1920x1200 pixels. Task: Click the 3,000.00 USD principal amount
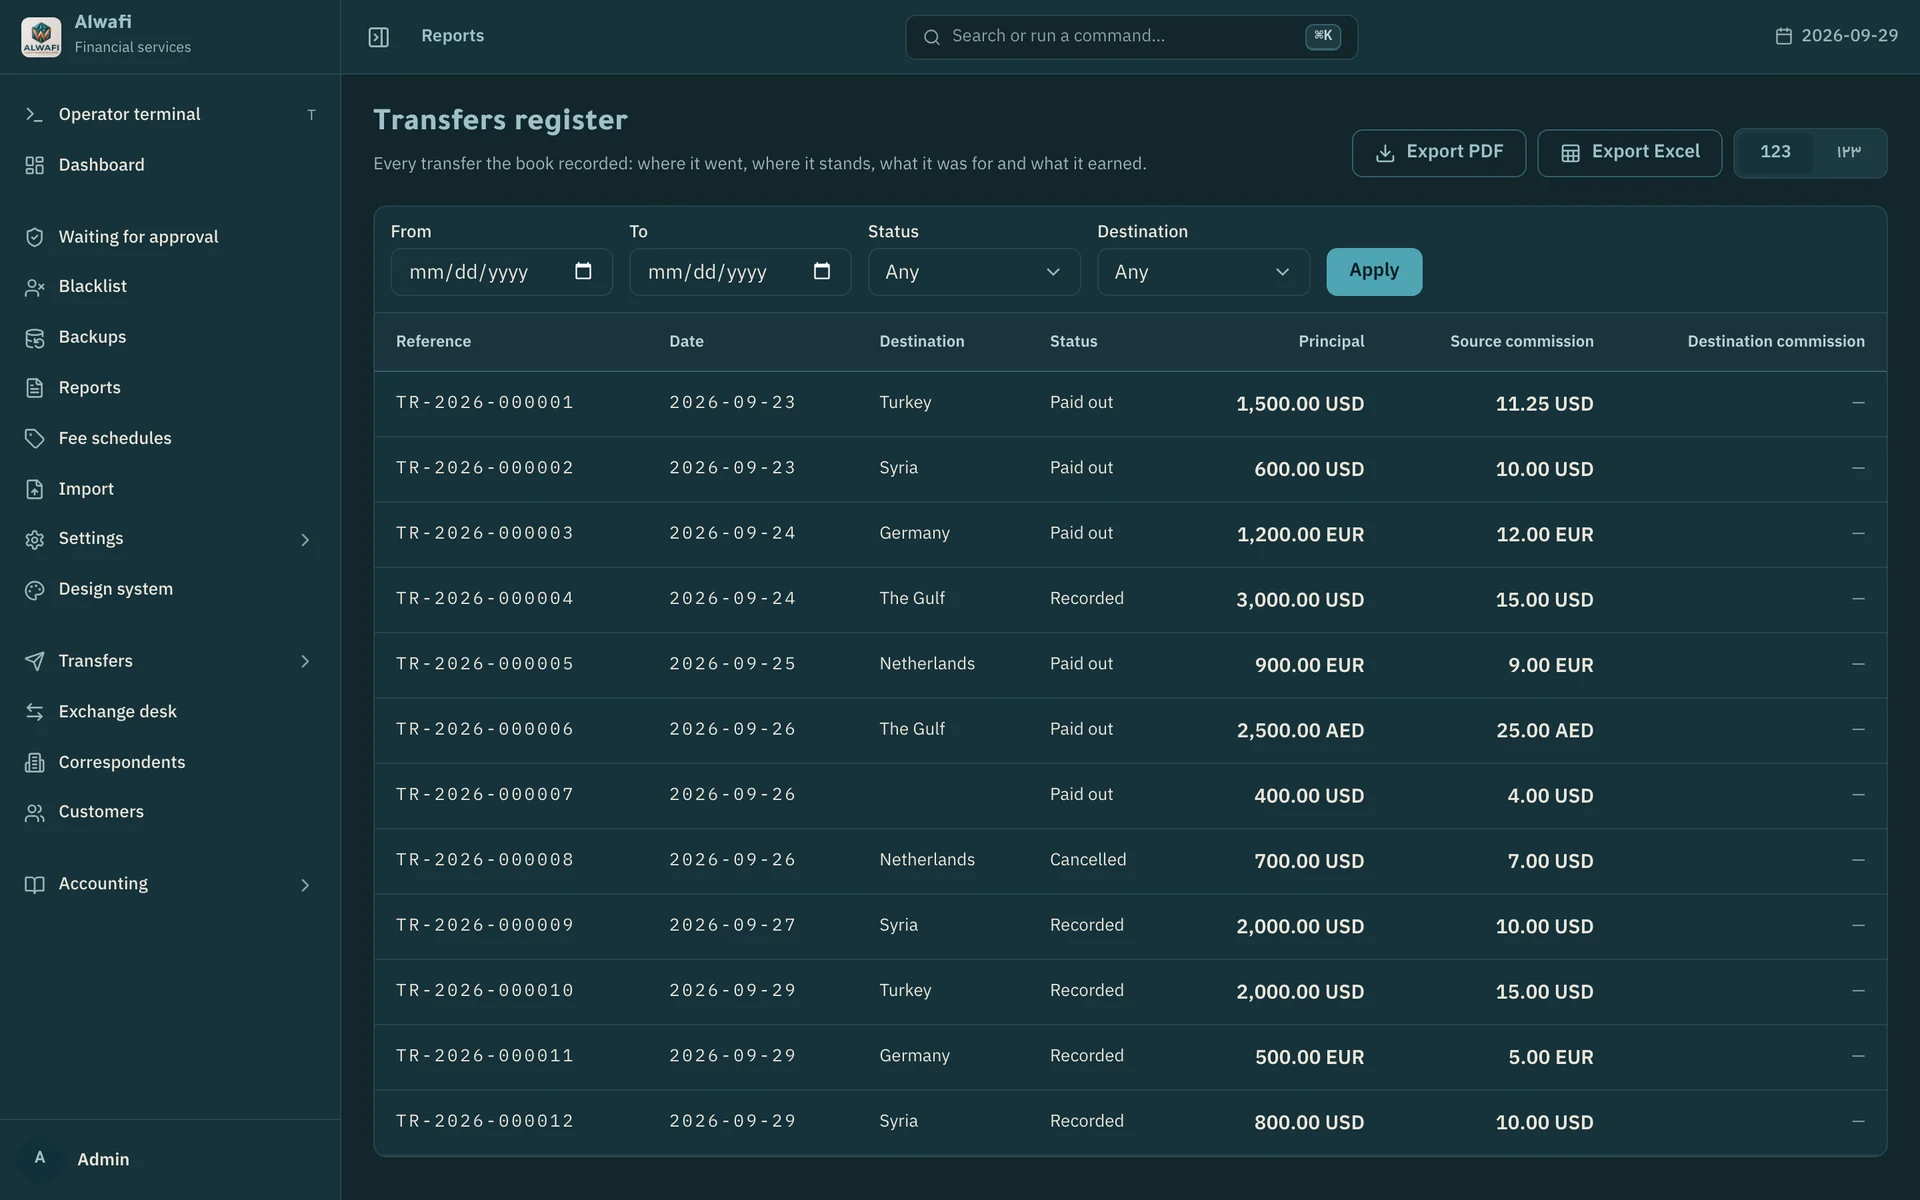coord(1300,600)
